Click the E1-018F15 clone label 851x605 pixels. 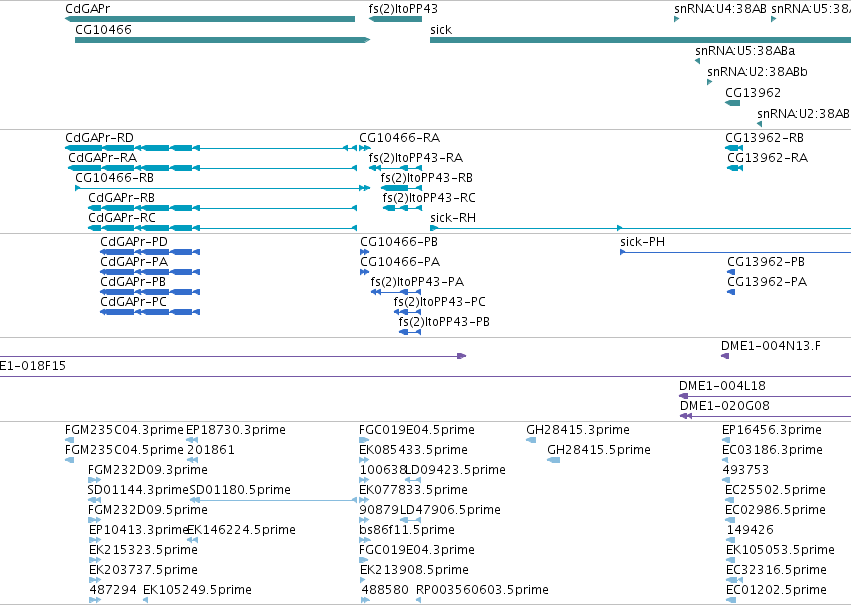pyautogui.click(x=33, y=366)
